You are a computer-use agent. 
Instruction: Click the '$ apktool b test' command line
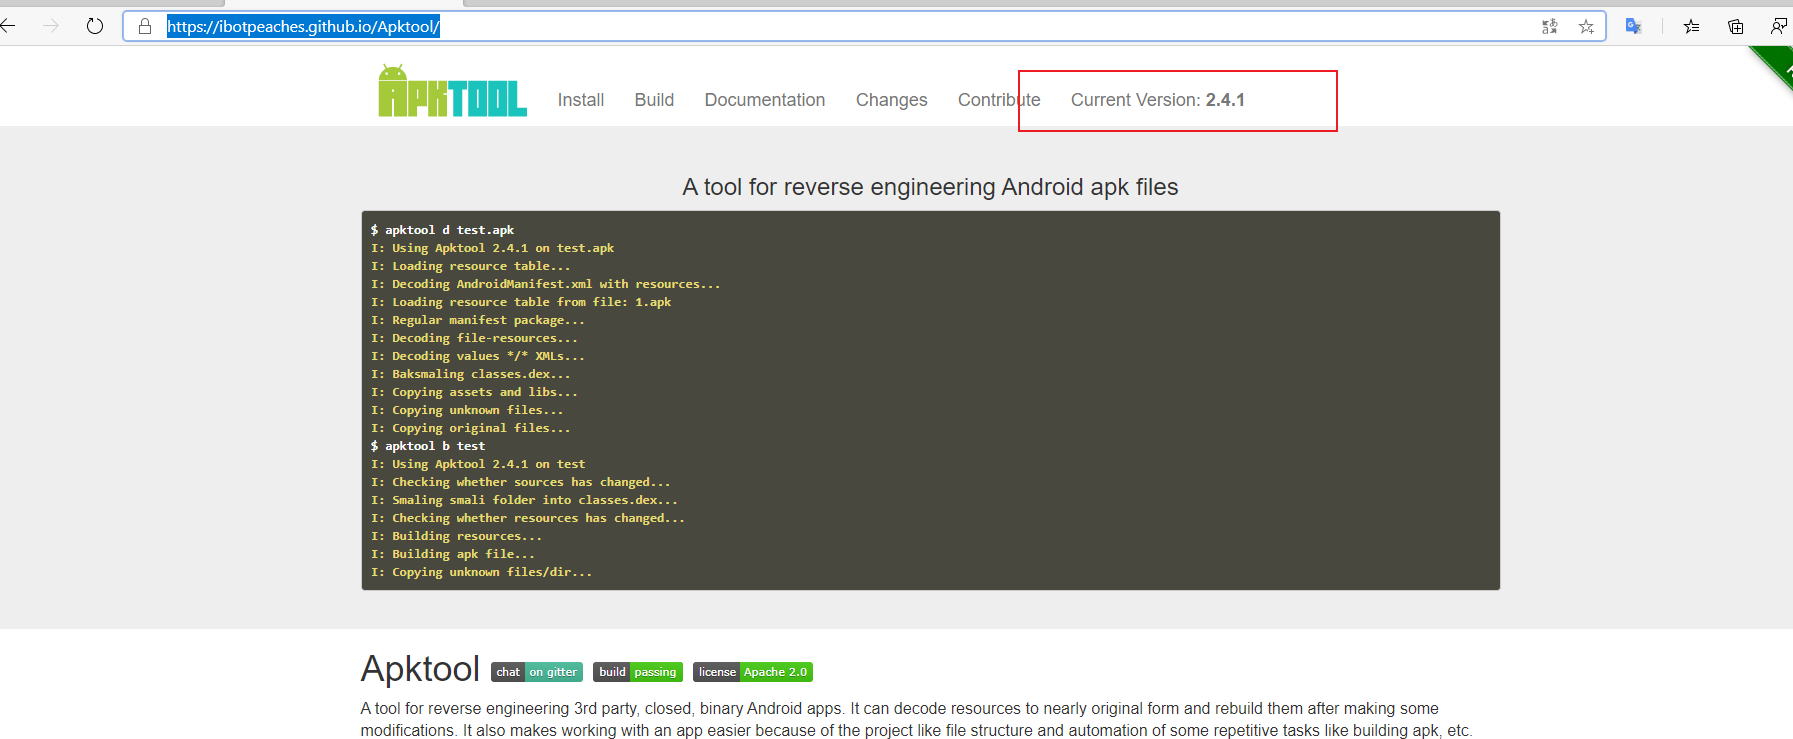coord(428,446)
